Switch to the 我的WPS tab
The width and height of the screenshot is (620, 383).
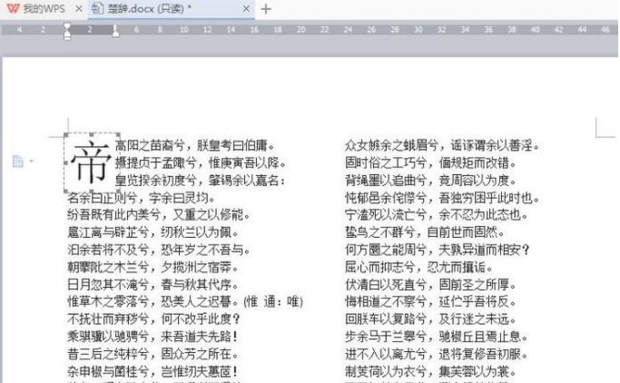[43, 9]
